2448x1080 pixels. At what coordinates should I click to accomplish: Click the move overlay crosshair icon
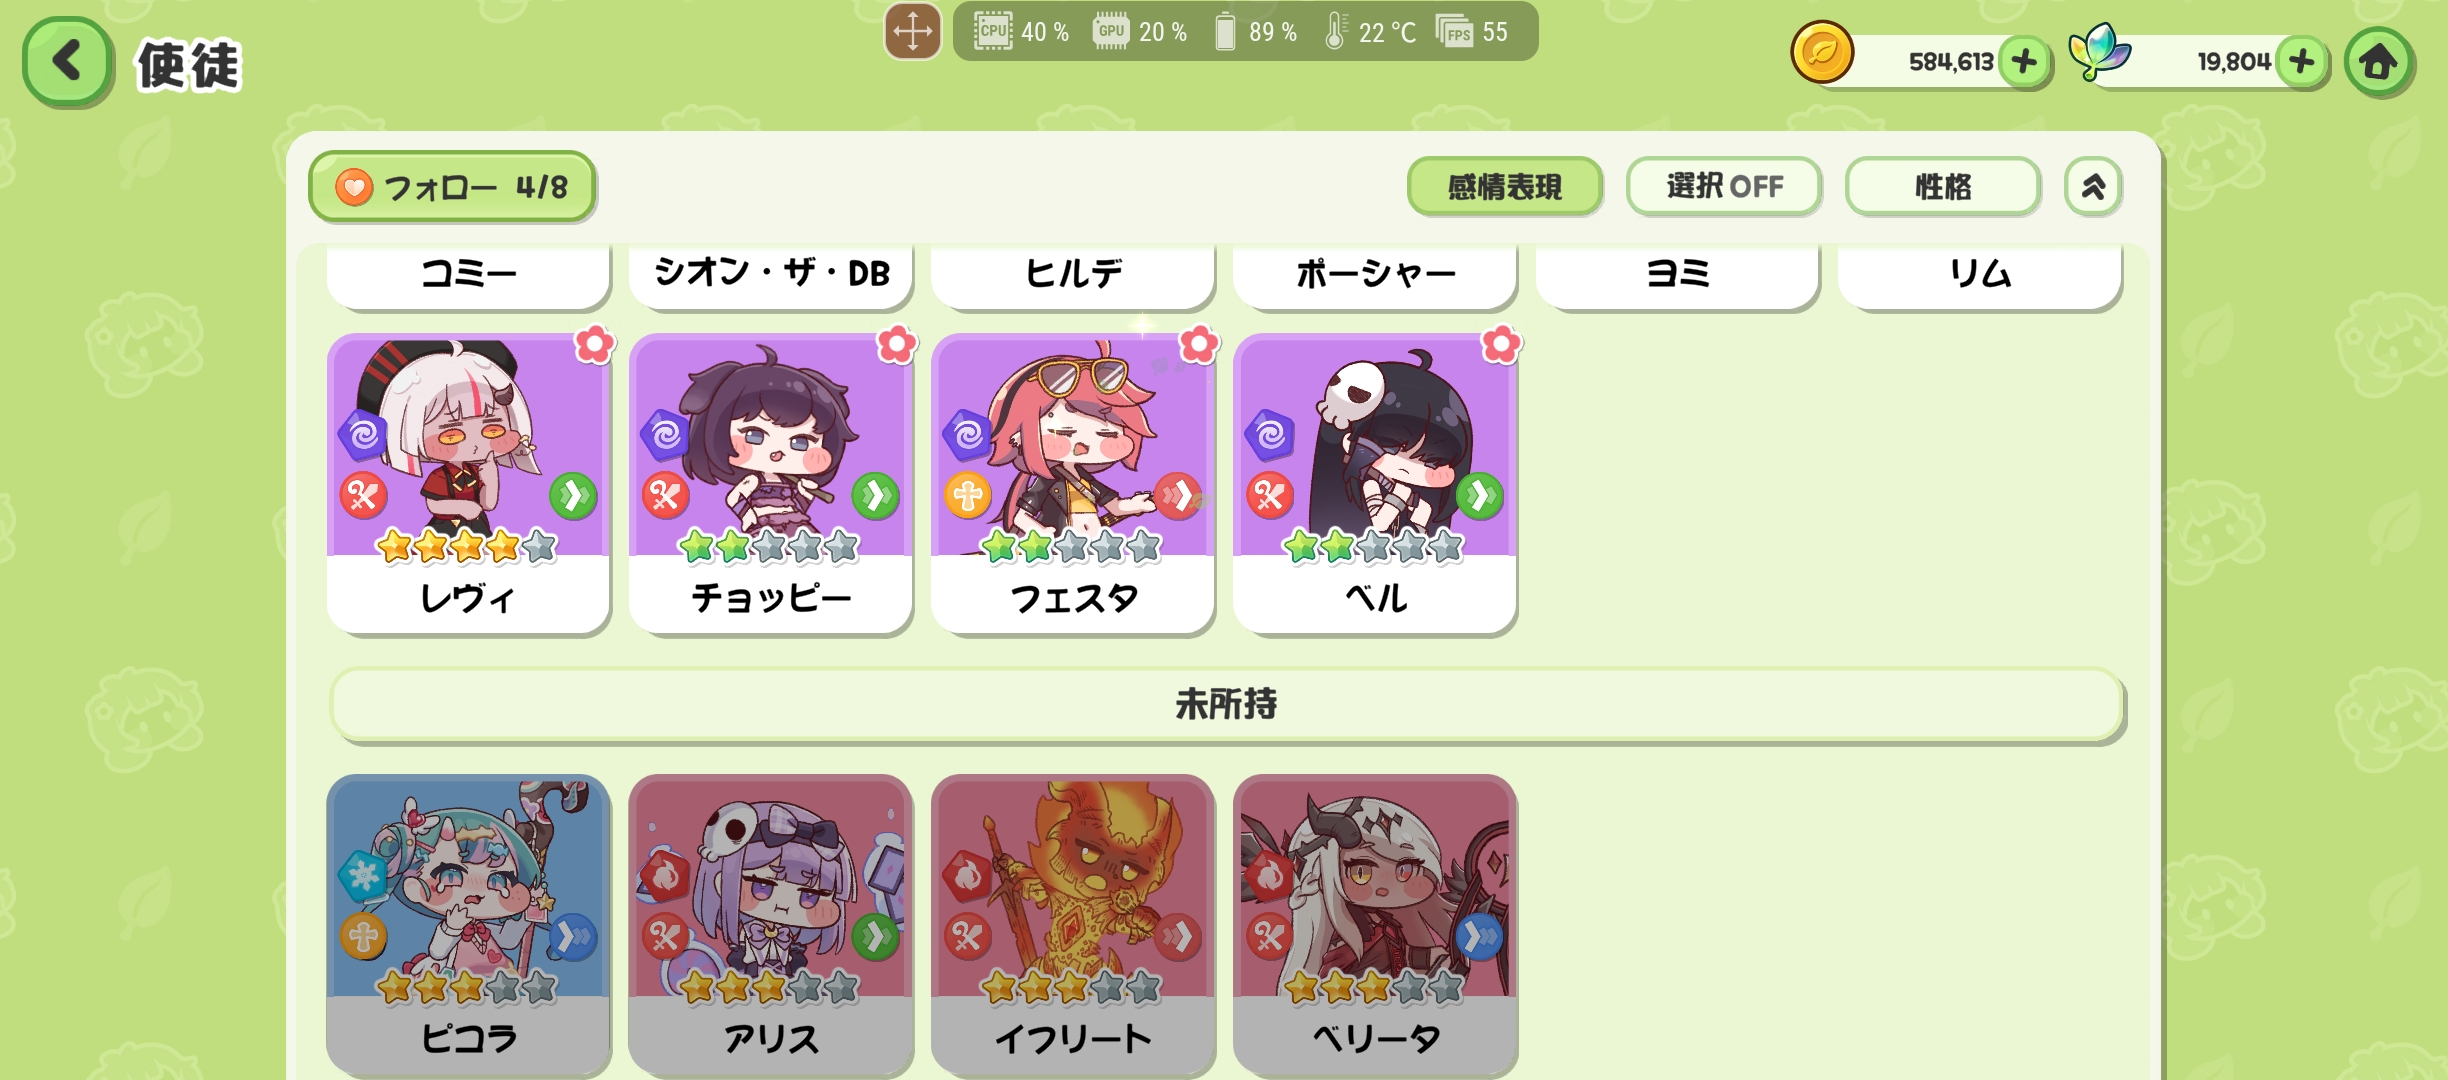(912, 31)
